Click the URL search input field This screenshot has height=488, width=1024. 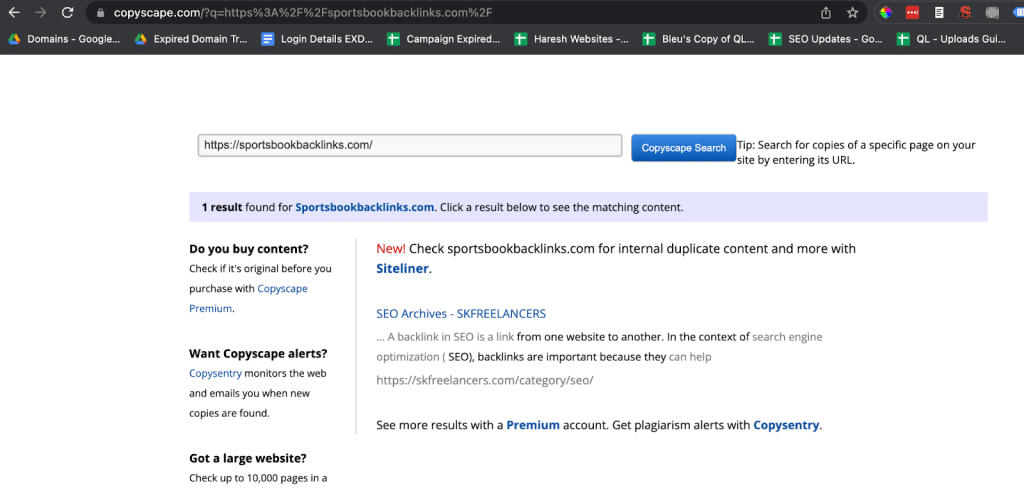409,145
